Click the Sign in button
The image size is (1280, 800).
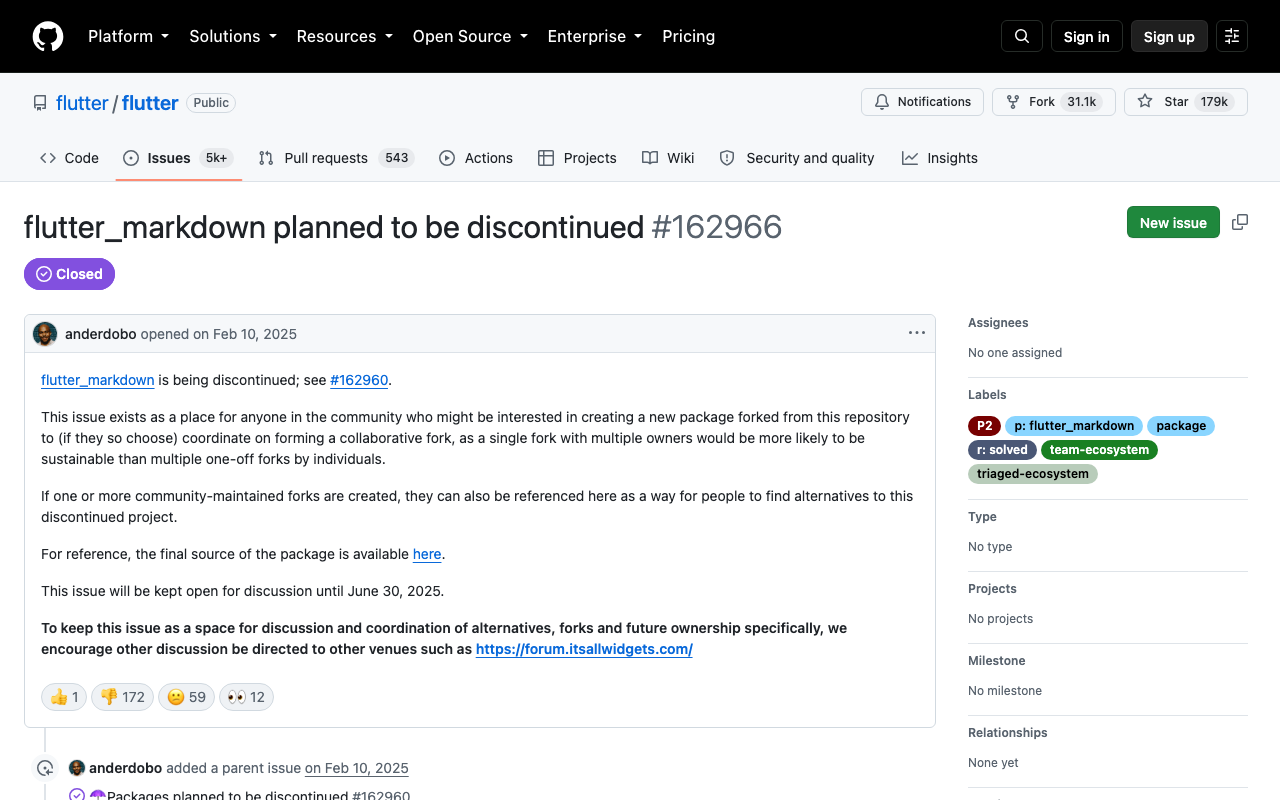click(x=1086, y=36)
